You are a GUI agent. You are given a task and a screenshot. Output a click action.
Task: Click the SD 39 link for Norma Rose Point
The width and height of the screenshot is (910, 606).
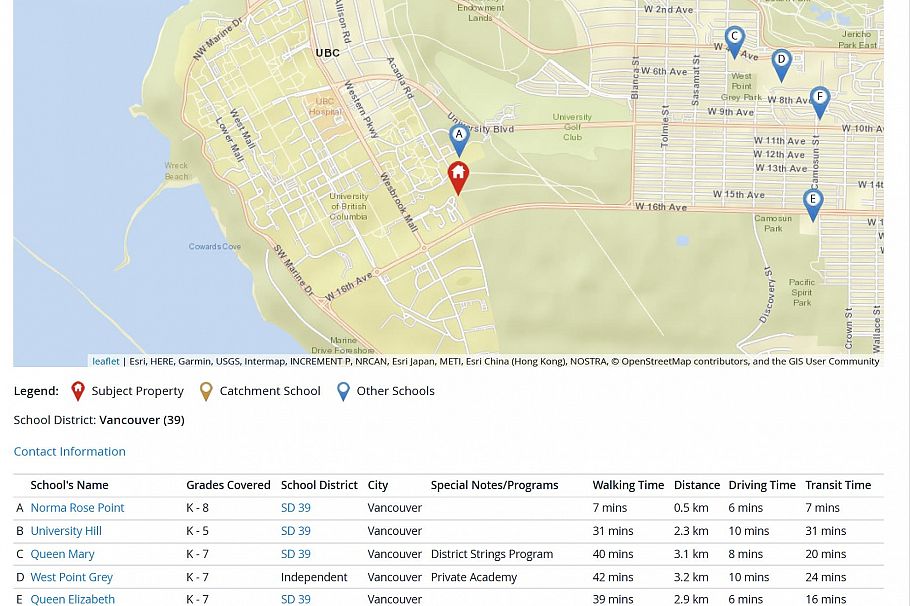coord(295,507)
